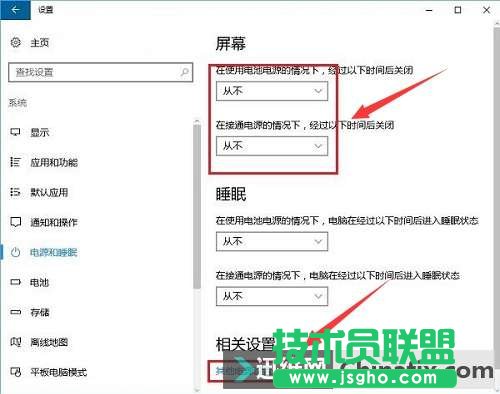Select 平板电脑模式 in the sidebar

point(59,372)
